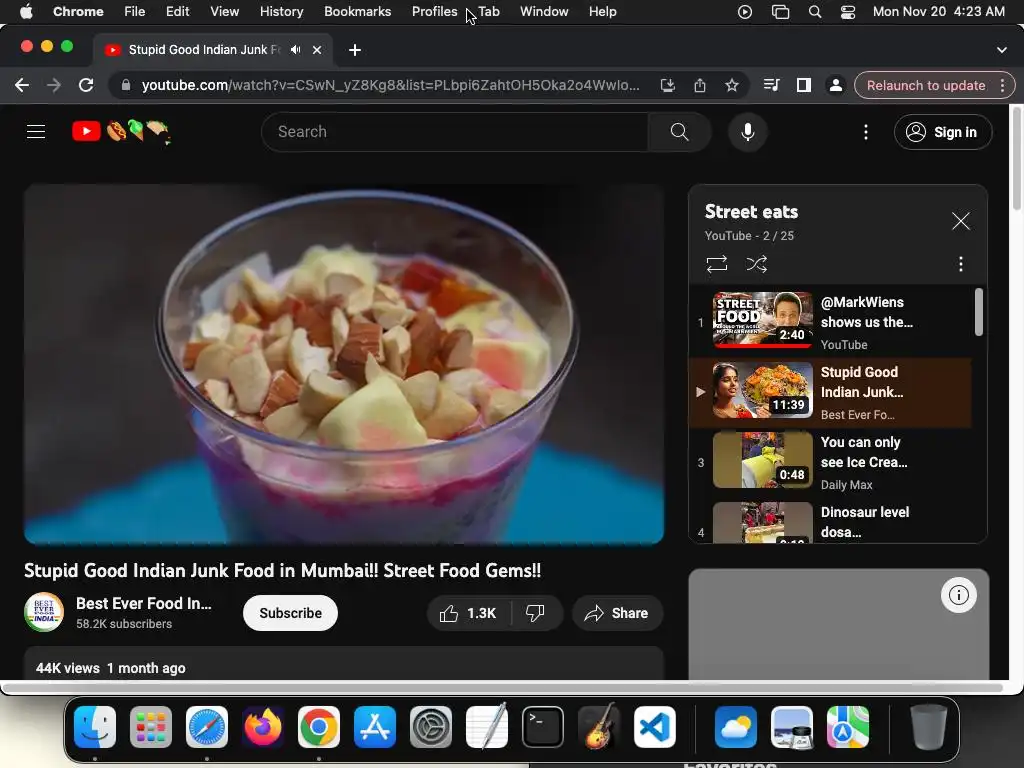Image resolution: width=1024 pixels, height=768 pixels.
Task: Open the Street eats playlist options menu
Action: [x=960, y=264]
